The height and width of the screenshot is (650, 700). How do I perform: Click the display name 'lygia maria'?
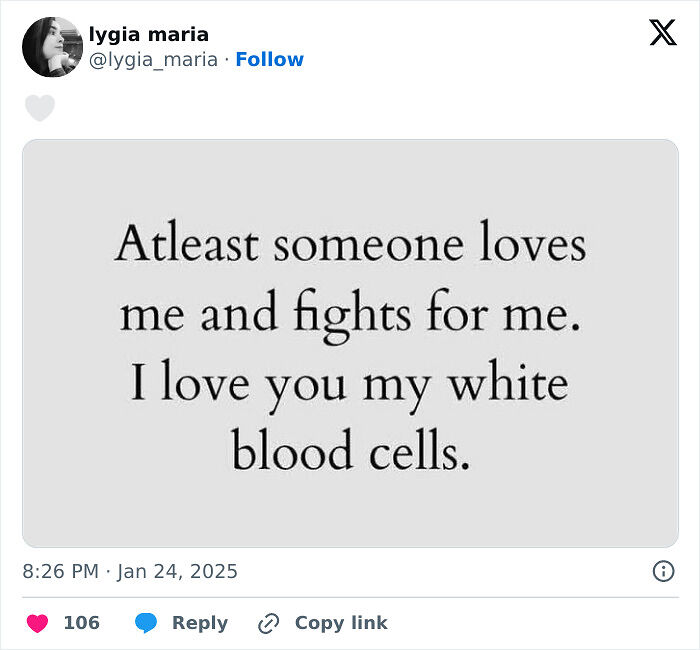149,35
